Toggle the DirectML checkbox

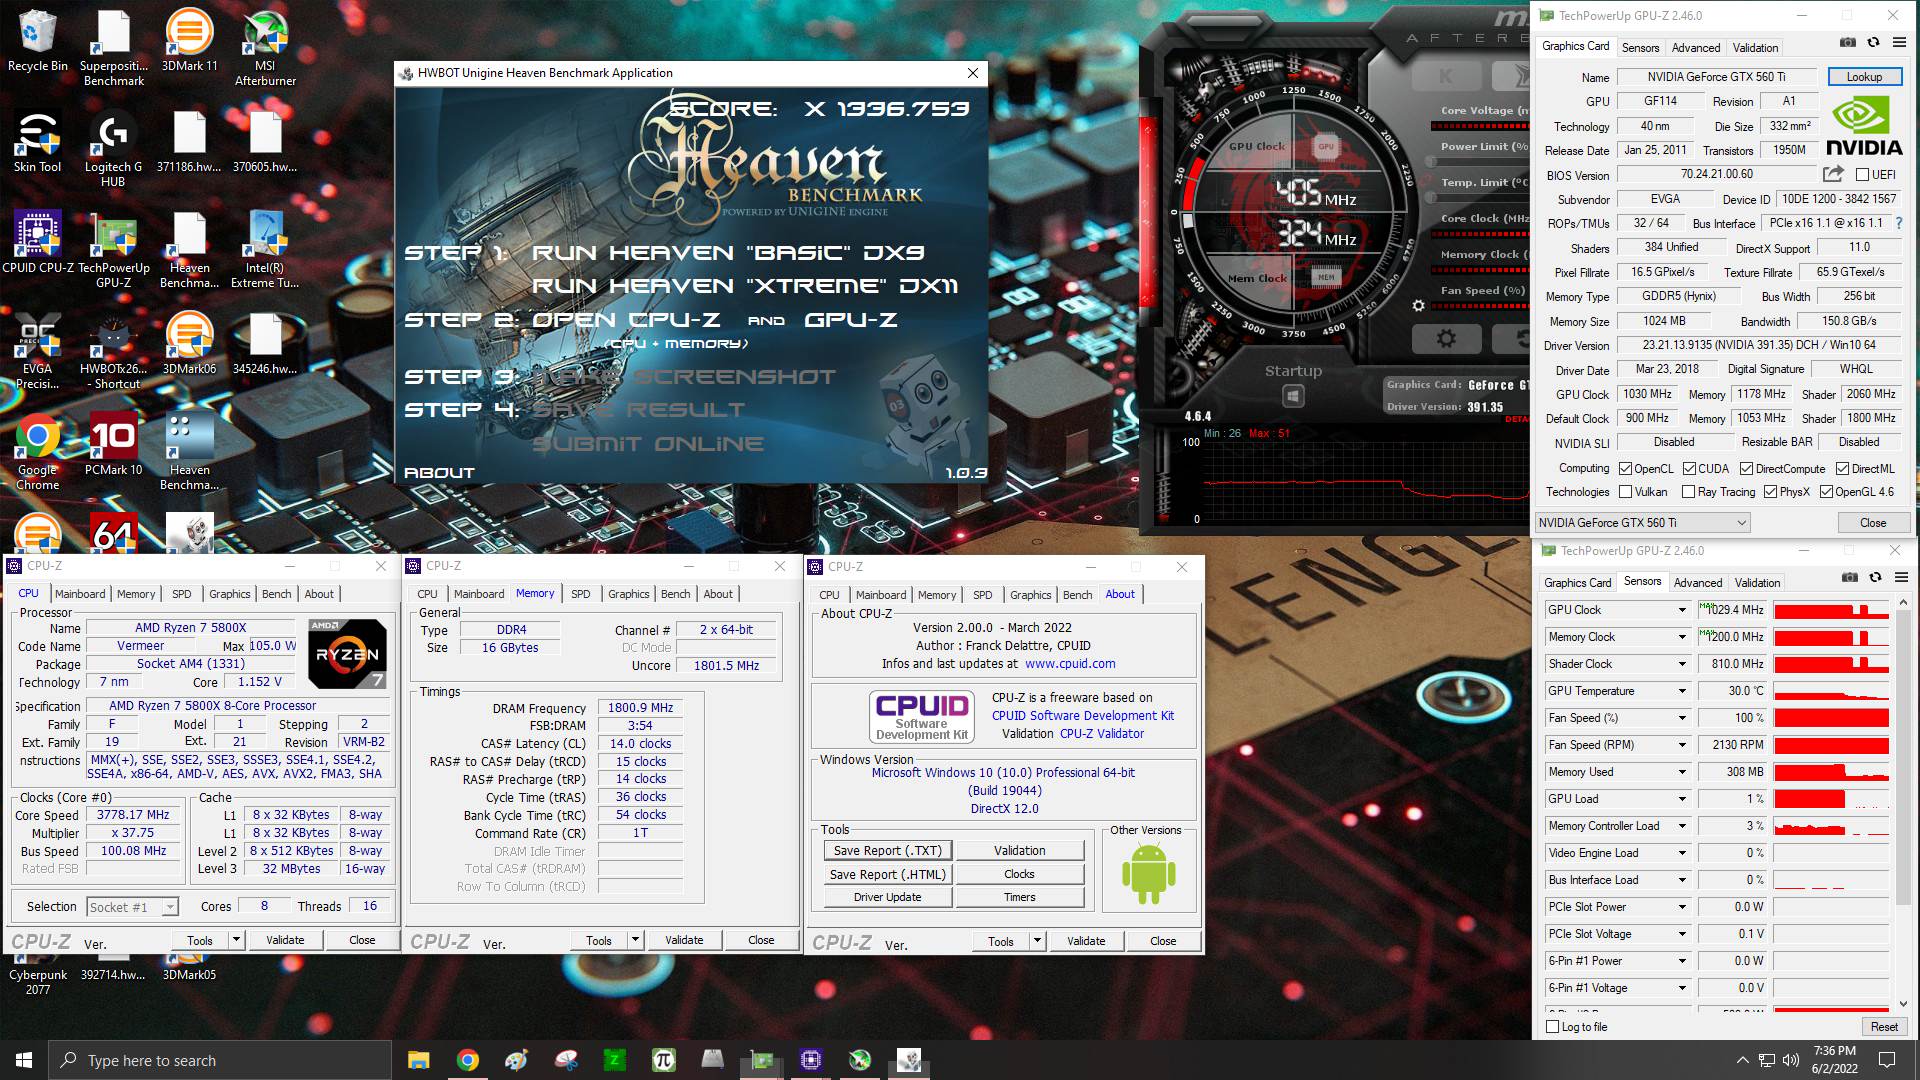(1842, 469)
